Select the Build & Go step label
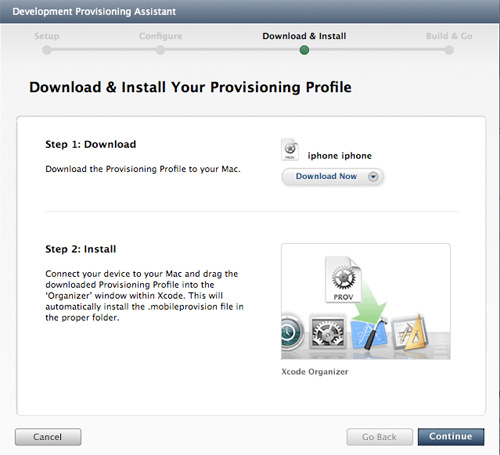 pyautogui.click(x=449, y=36)
